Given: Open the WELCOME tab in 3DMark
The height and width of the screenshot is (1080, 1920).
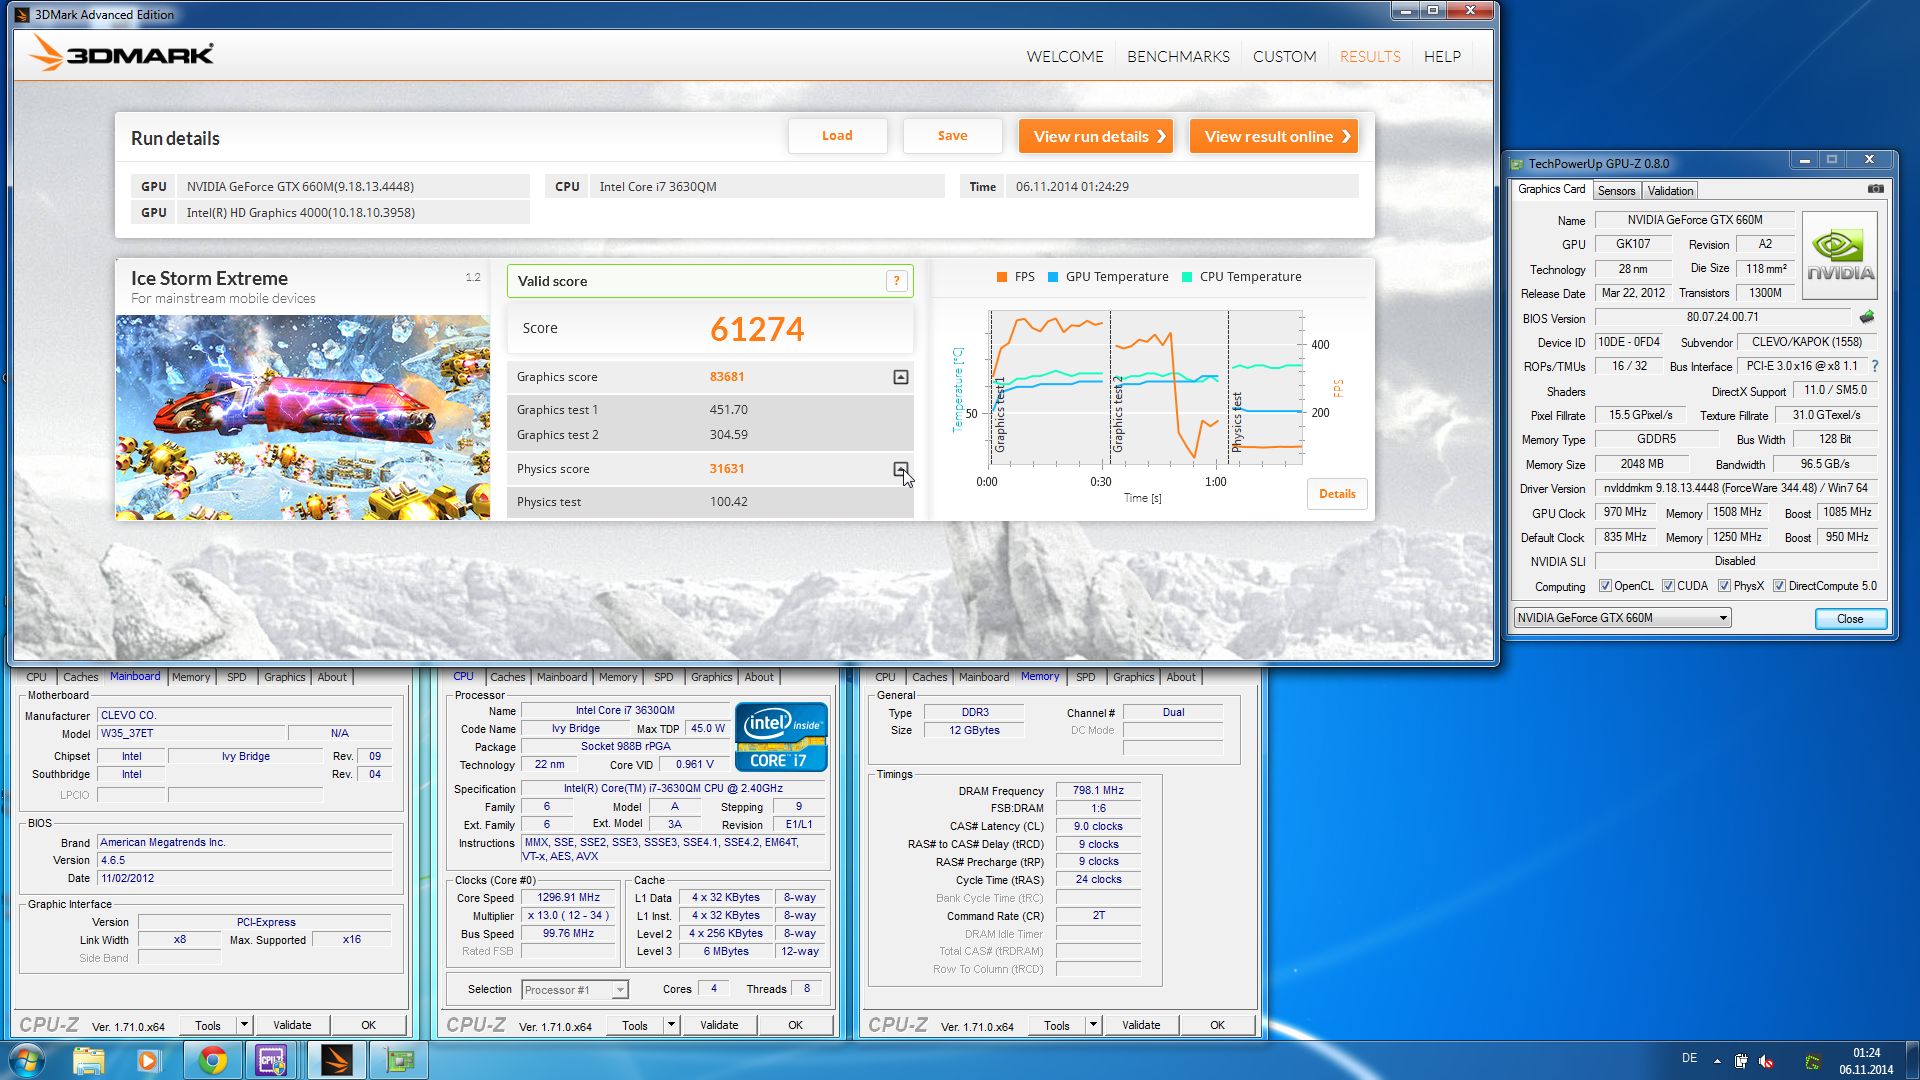Looking at the screenshot, I should pos(1065,57).
